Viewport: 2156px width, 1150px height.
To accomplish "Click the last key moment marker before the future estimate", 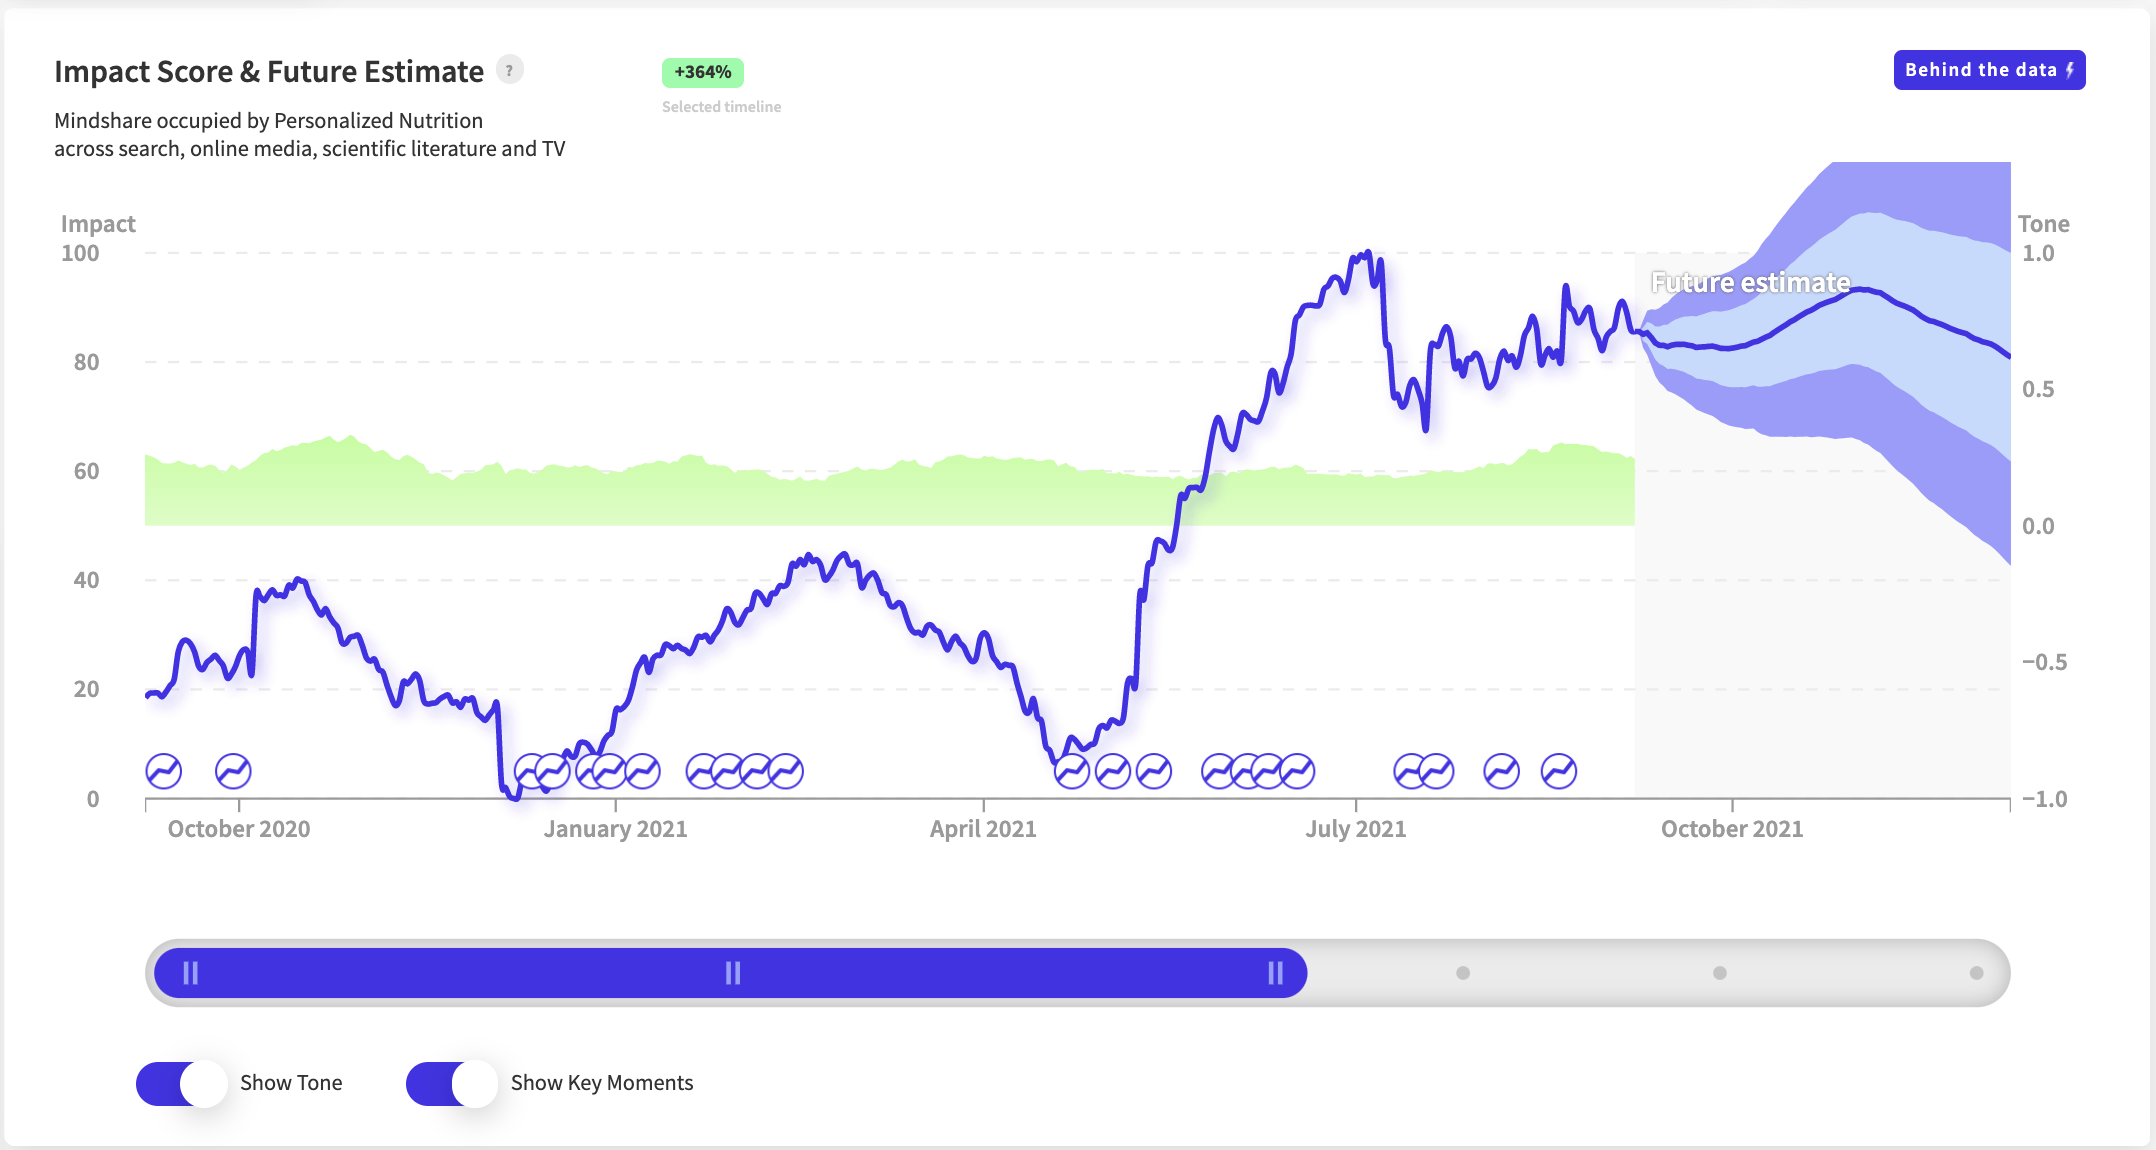I will 1559,771.
